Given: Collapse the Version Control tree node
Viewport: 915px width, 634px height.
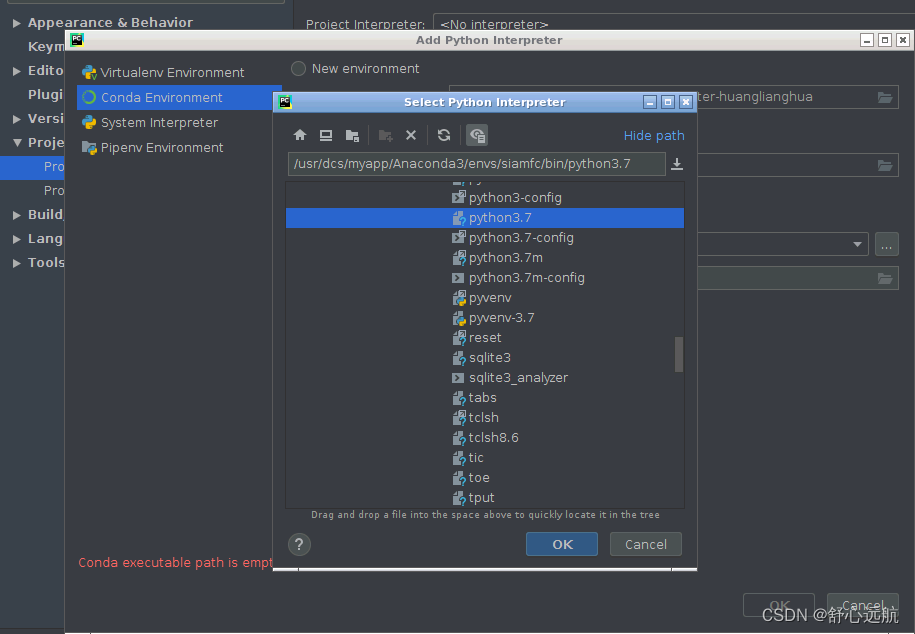Looking at the screenshot, I should (17, 118).
